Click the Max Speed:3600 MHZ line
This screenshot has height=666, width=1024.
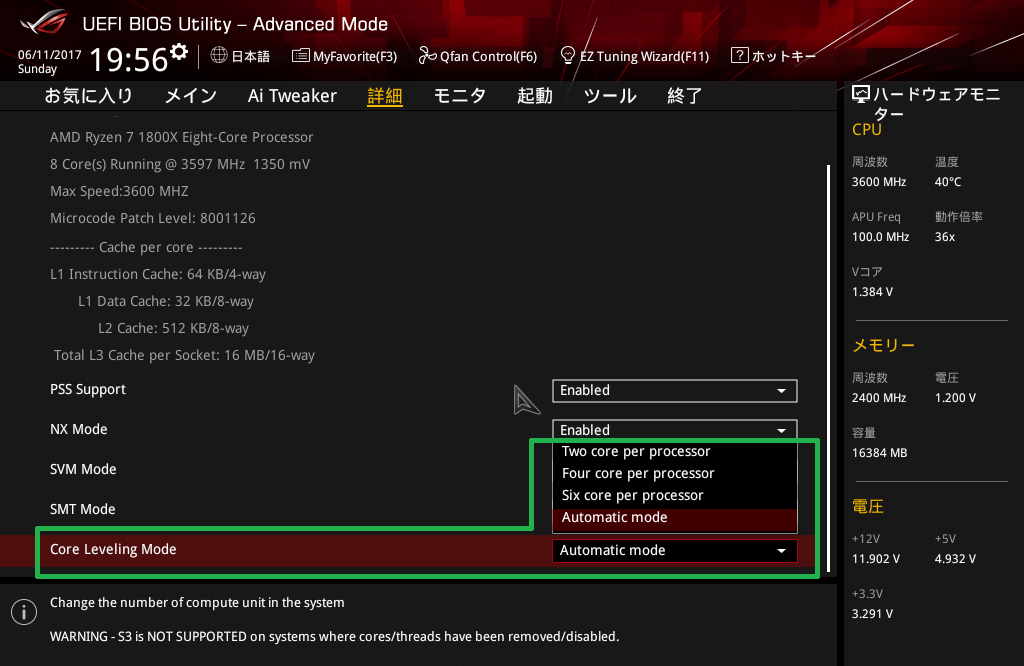119,191
